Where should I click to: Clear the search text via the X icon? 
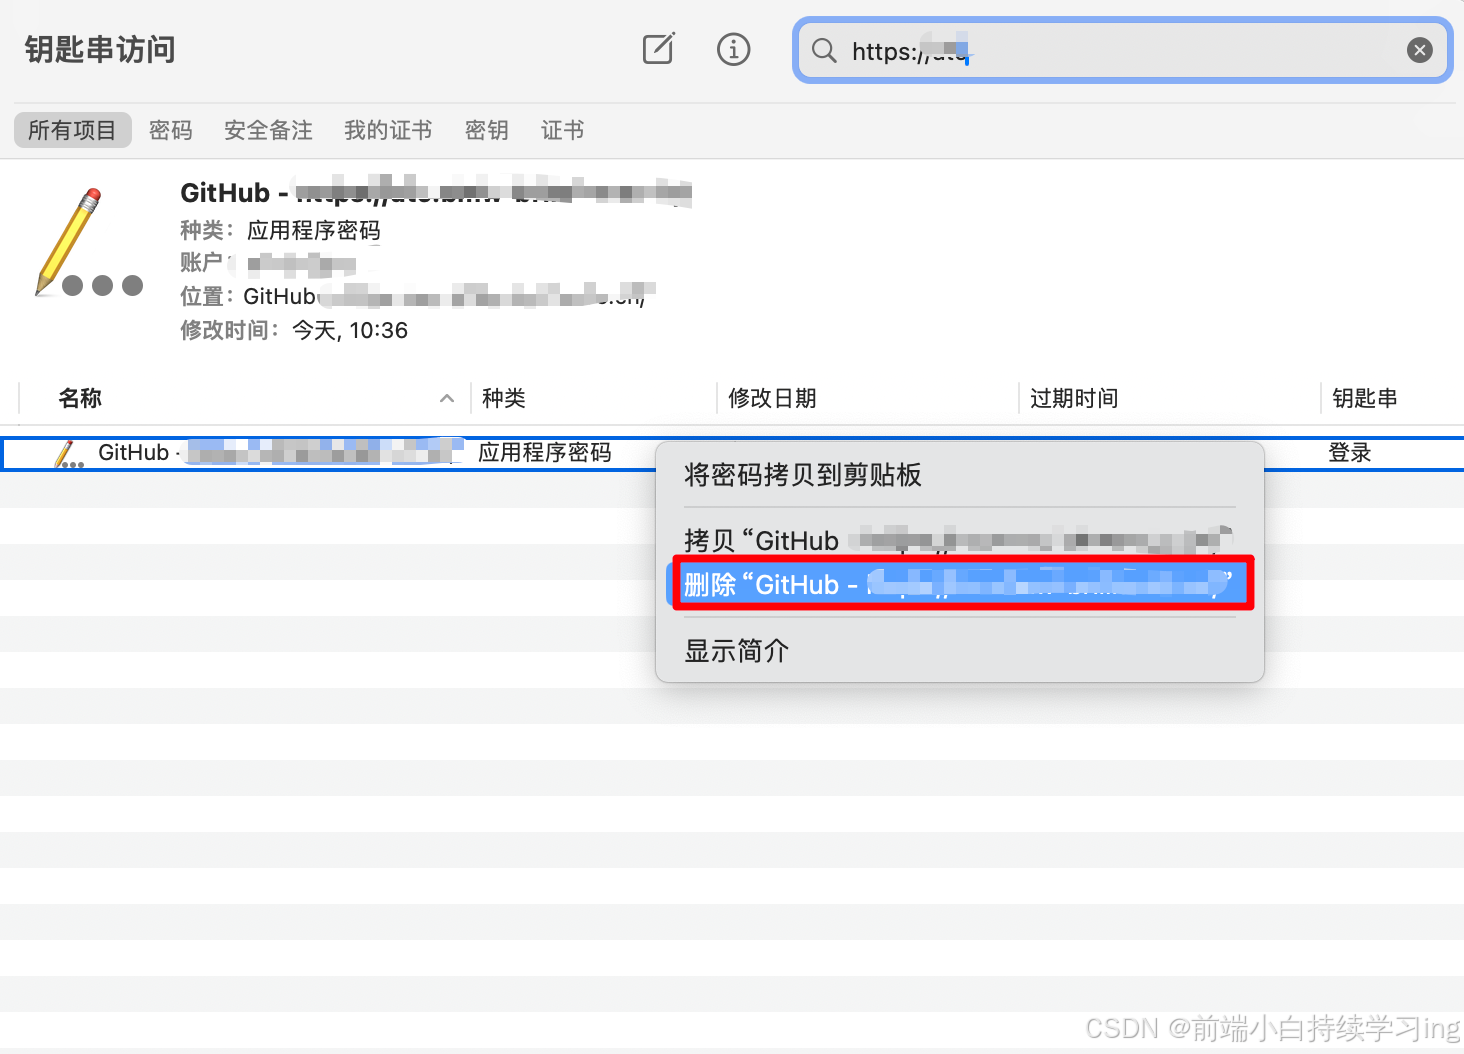click(x=1419, y=49)
